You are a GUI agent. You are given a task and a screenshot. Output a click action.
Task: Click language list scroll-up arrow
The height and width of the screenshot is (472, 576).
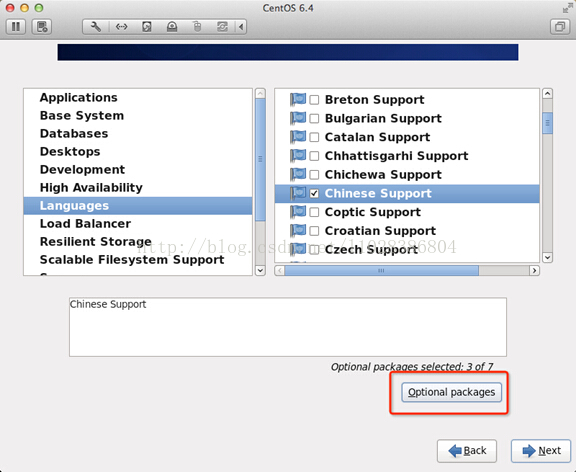coord(547,94)
